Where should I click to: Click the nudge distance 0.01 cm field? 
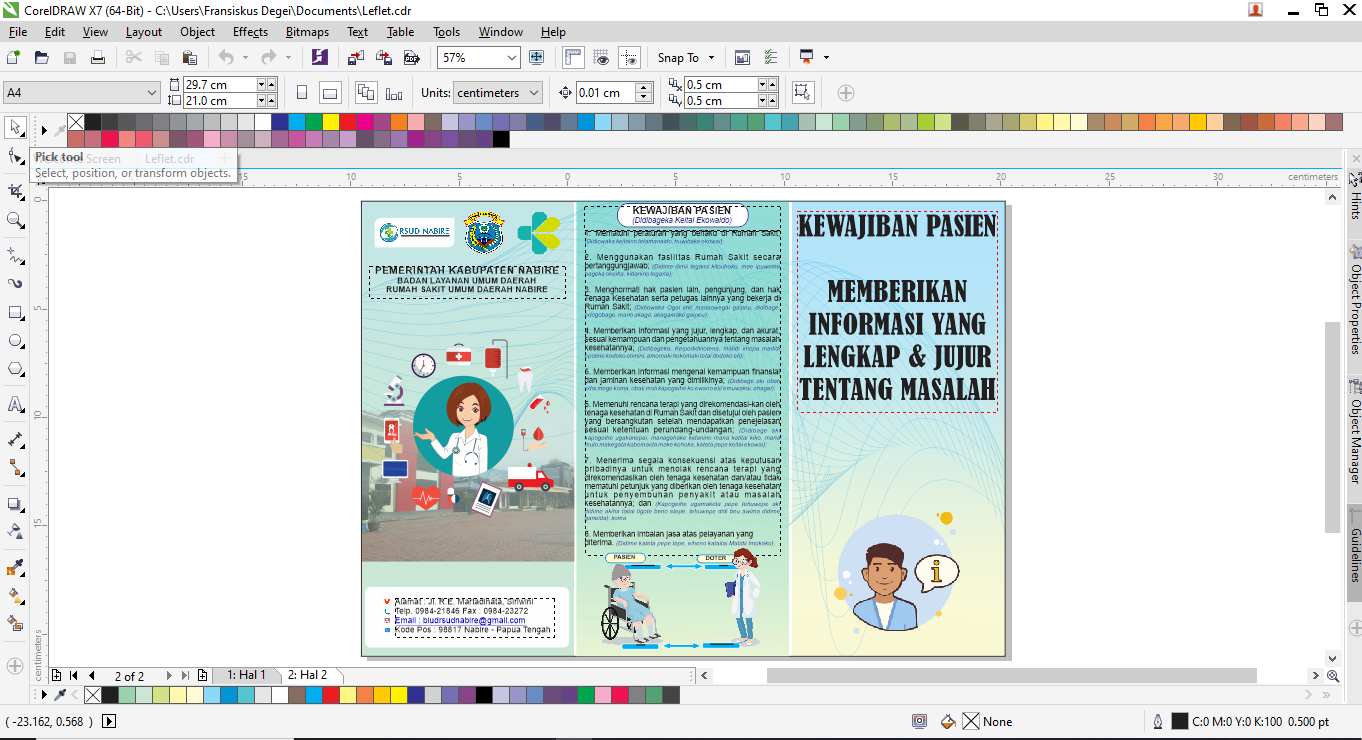pyautogui.click(x=604, y=93)
